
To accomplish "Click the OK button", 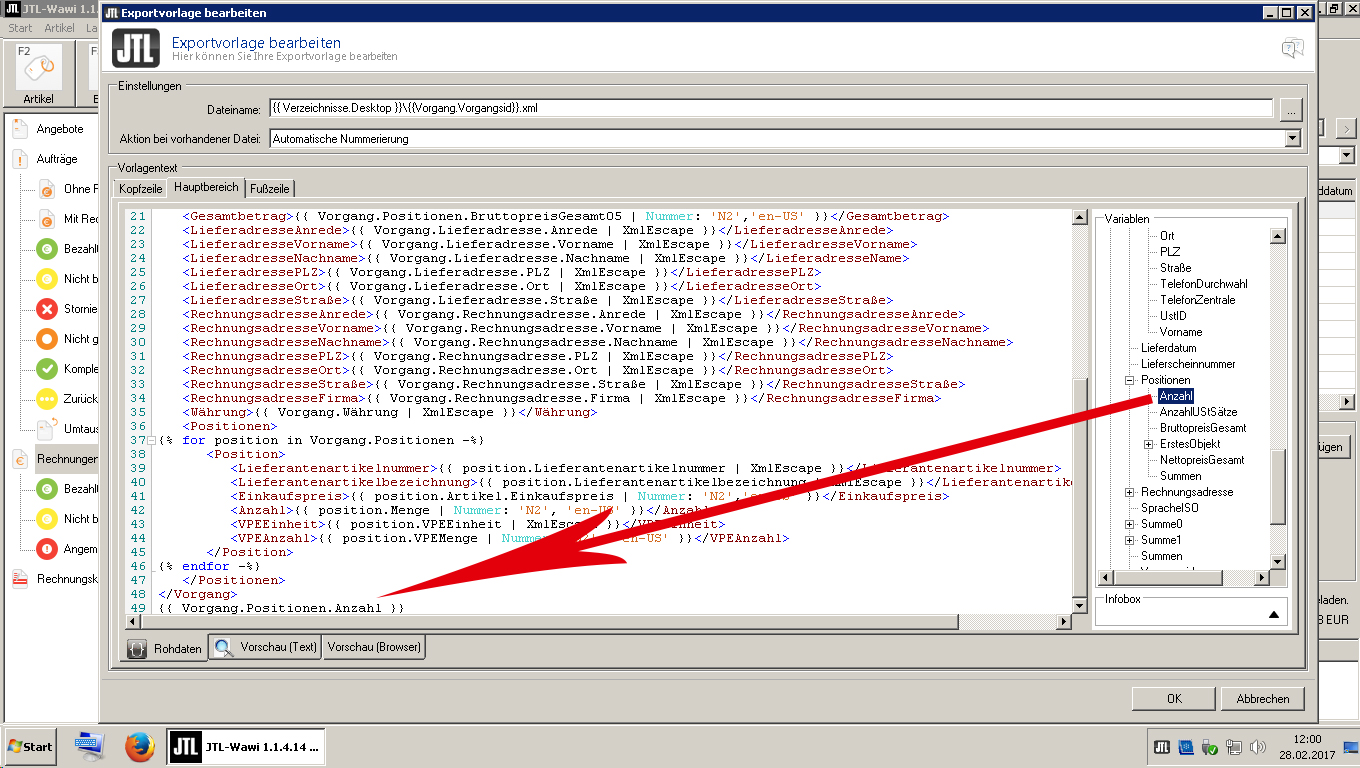I will (1174, 699).
